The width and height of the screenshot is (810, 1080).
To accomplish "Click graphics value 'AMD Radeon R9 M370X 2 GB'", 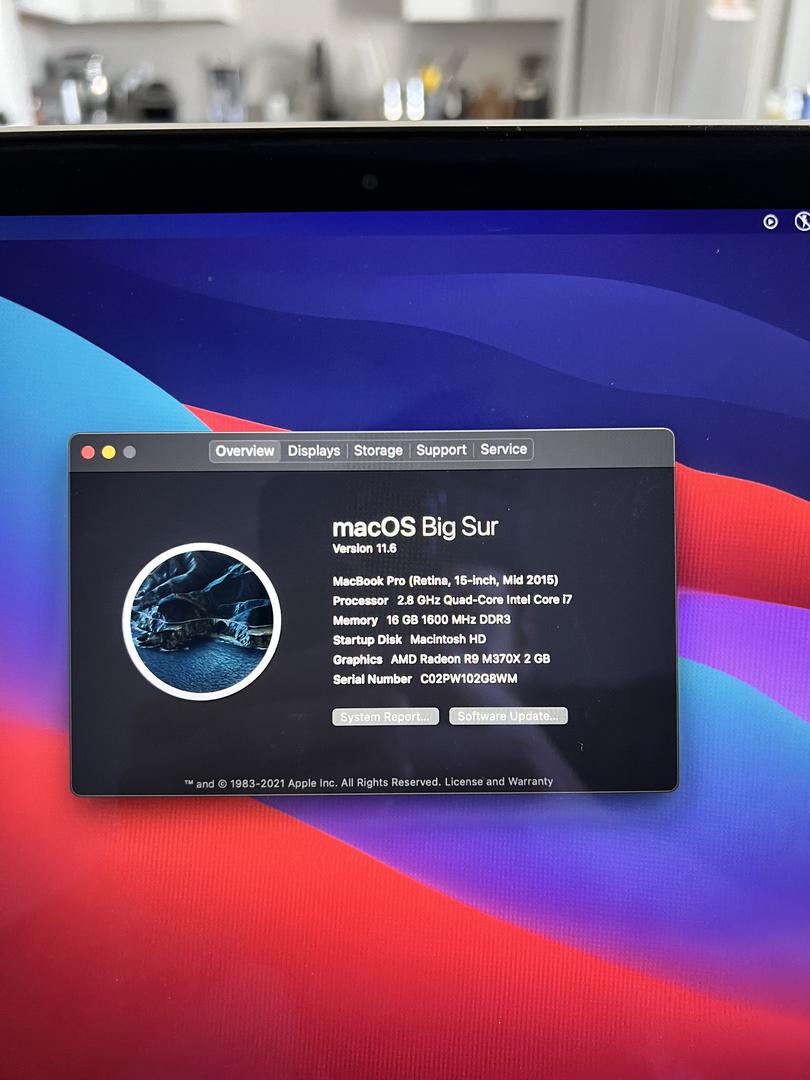I will point(470,659).
